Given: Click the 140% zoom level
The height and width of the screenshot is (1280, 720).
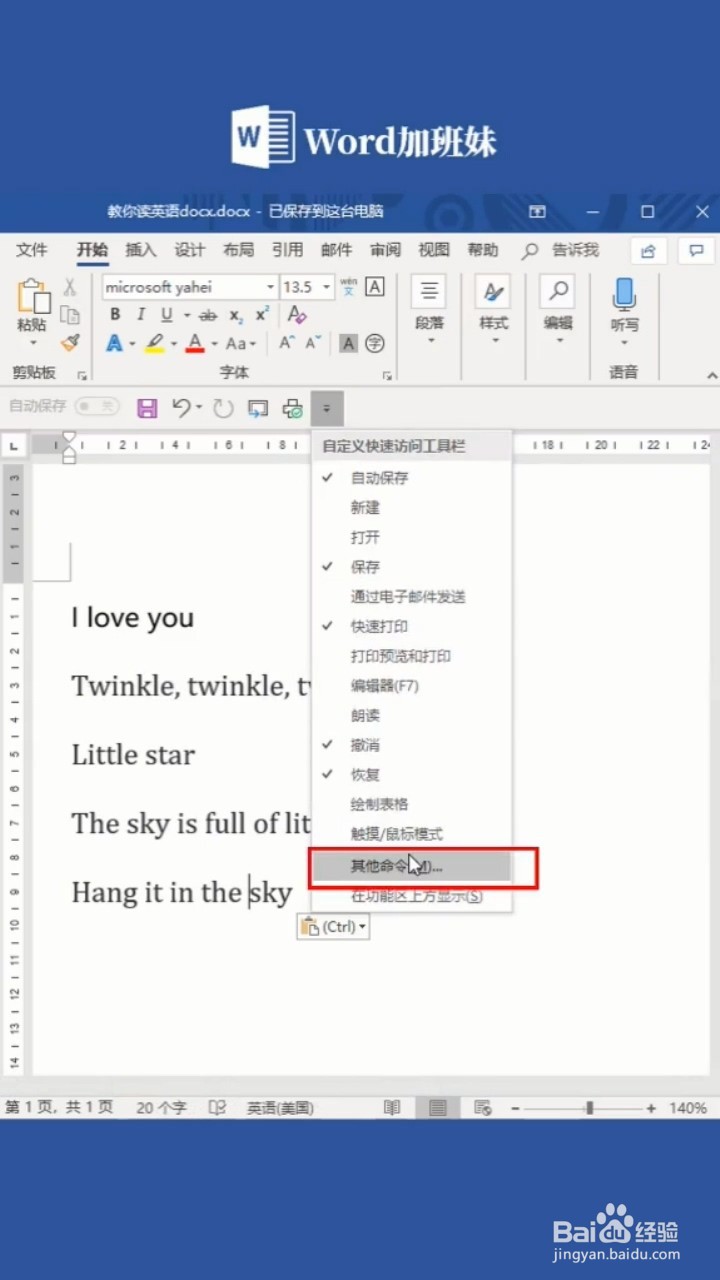Looking at the screenshot, I should pyautogui.click(x=688, y=1108).
